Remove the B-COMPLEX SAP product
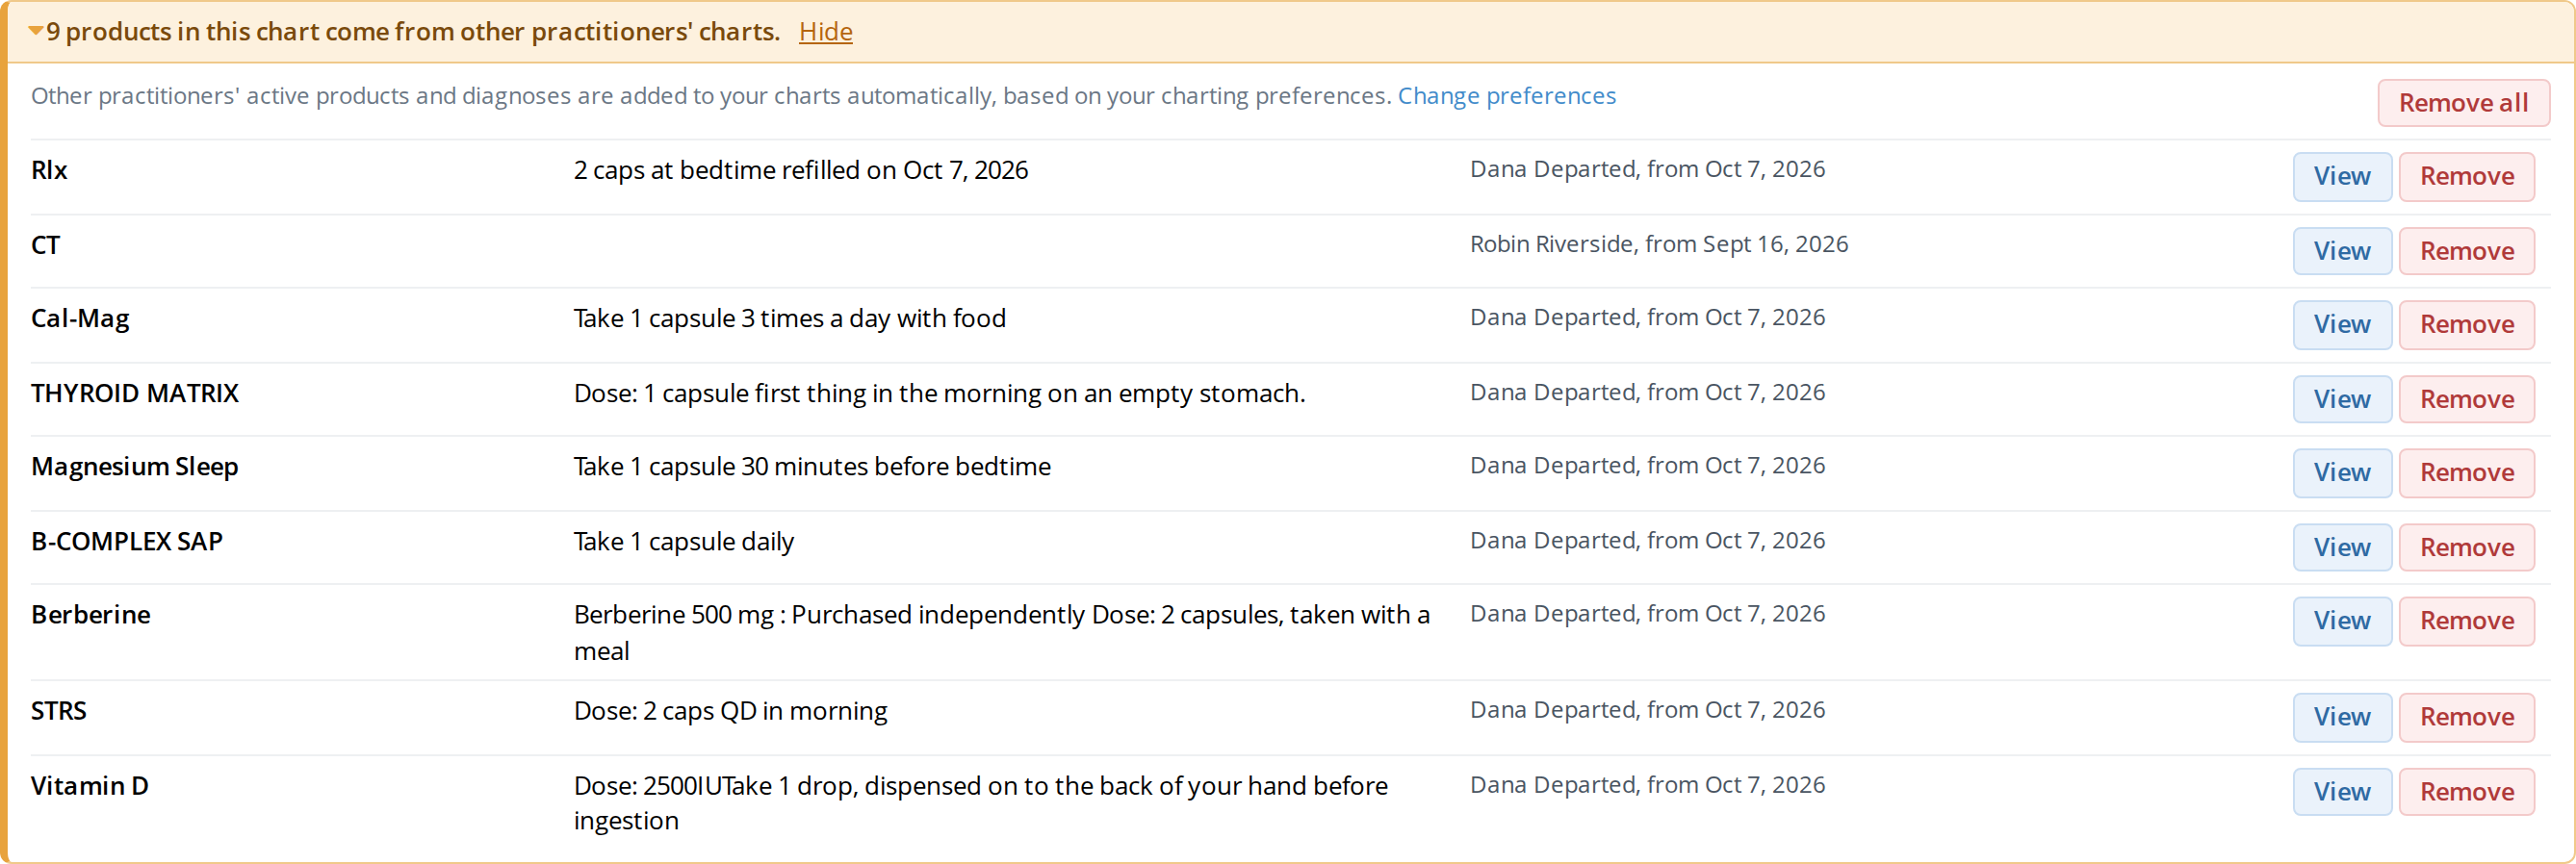 pyautogui.click(x=2466, y=547)
